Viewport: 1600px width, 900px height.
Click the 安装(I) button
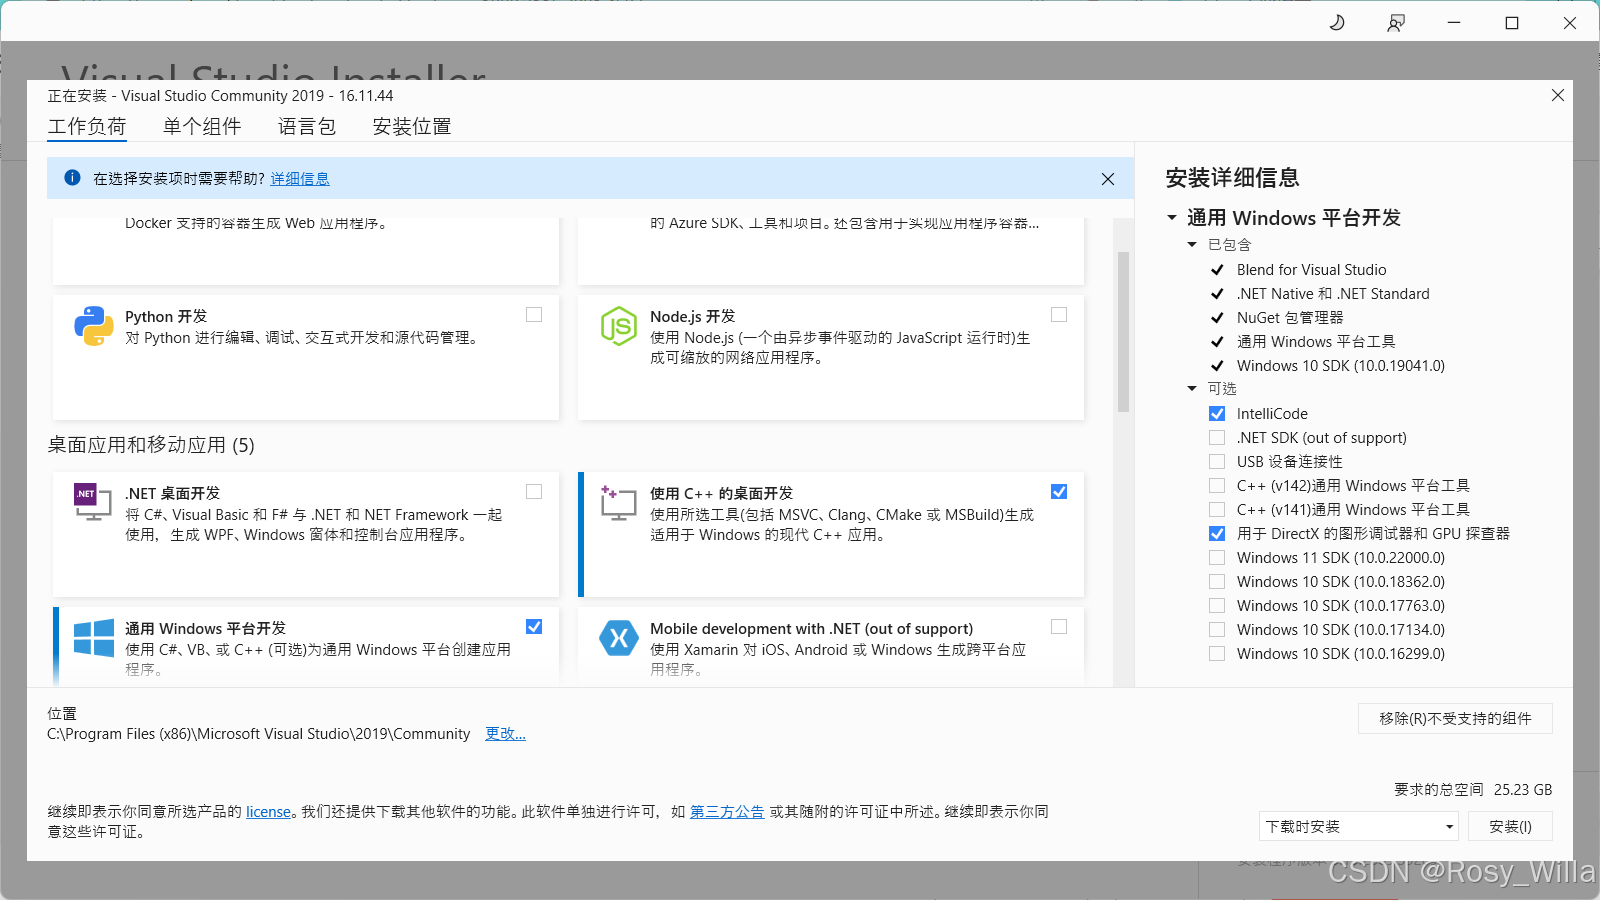[1510, 826]
